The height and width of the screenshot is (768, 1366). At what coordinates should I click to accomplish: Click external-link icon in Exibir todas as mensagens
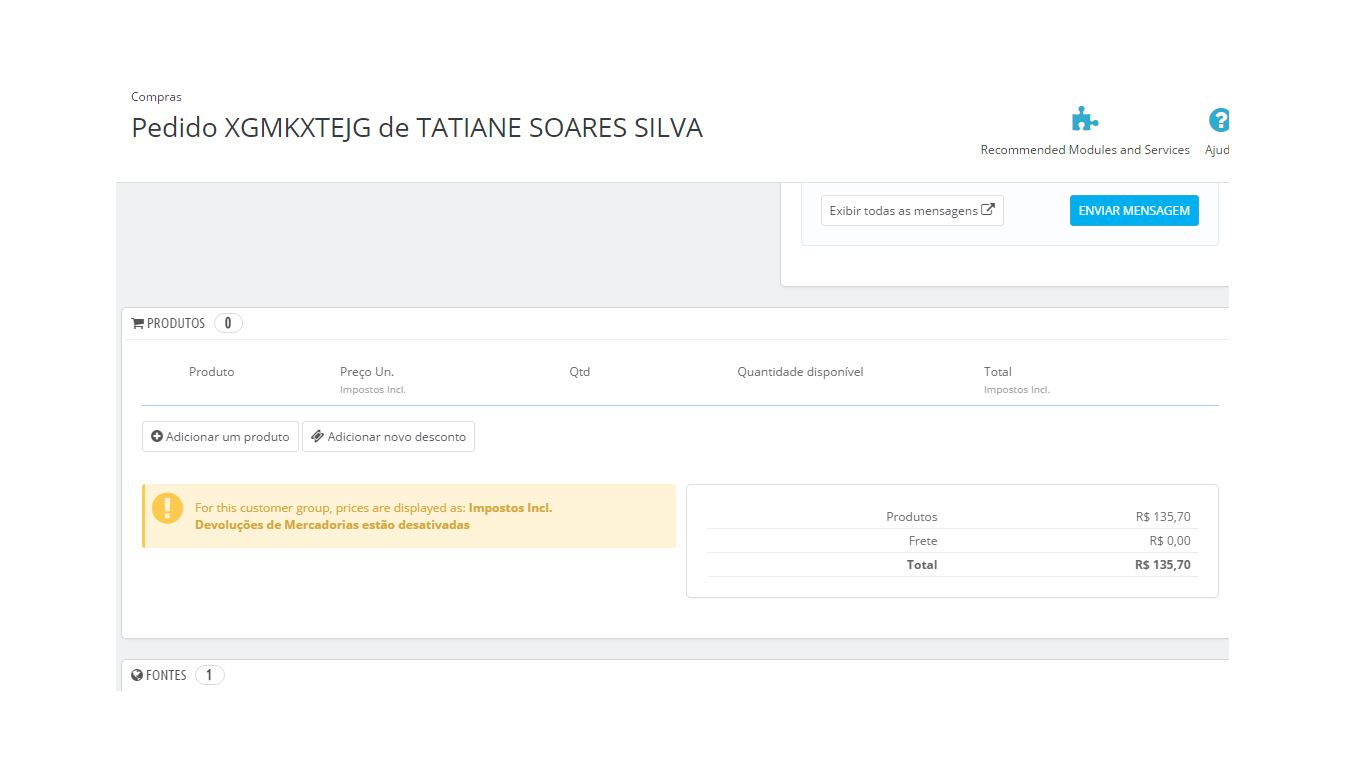point(988,210)
